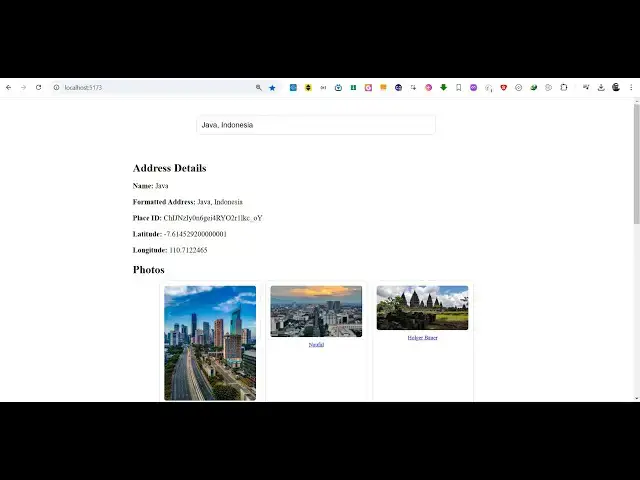640x480 pixels.
Task: Follow the attribution link under city aerial photo
Action: click(316, 344)
